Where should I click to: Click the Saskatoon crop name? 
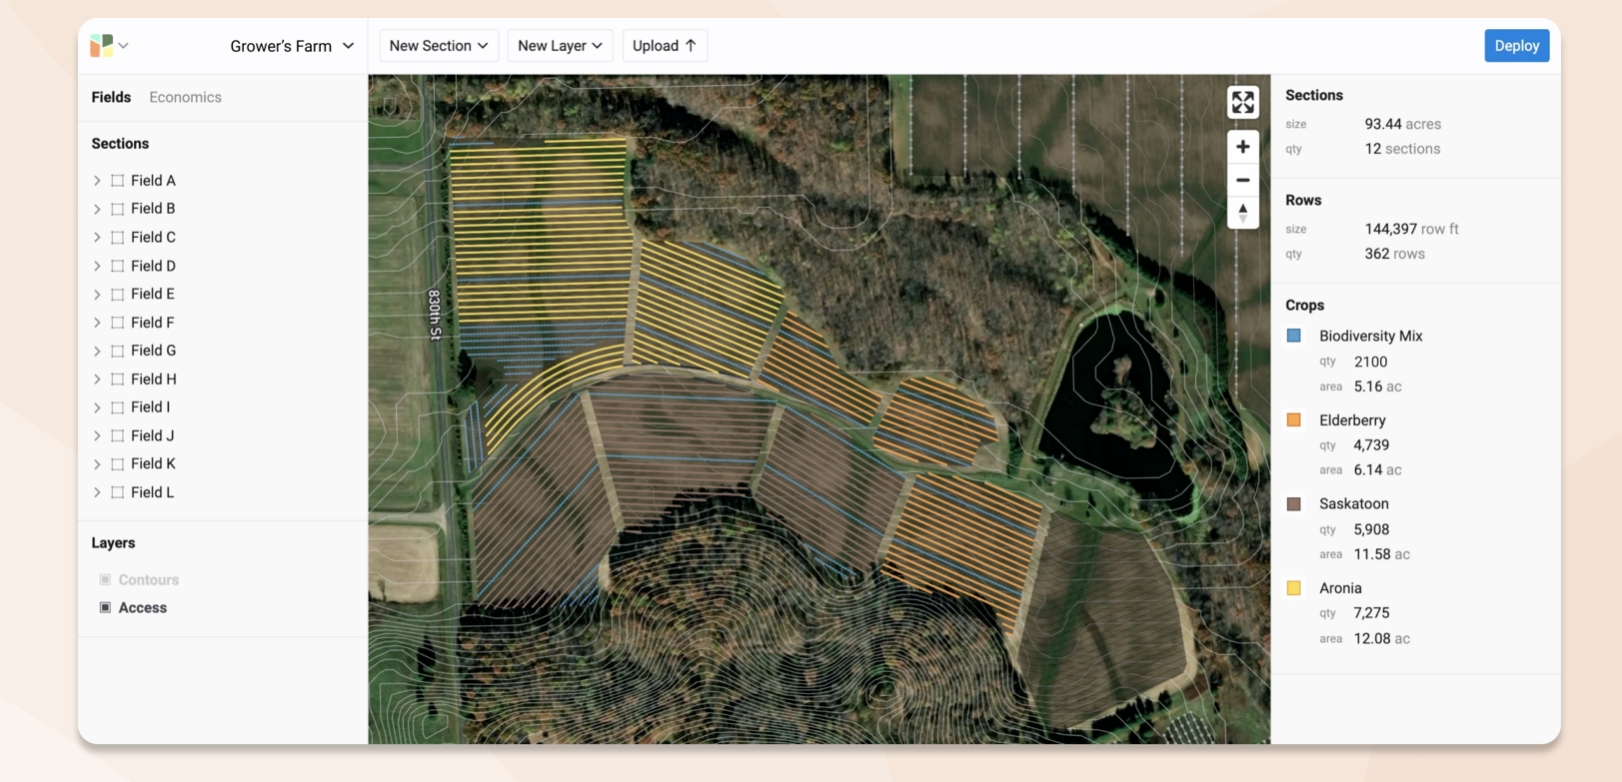tap(1354, 504)
